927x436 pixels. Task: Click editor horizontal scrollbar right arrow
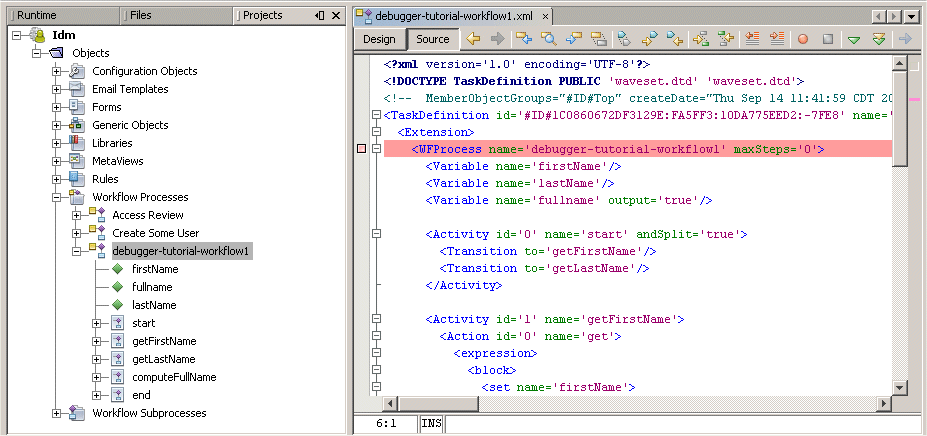point(884,404)
